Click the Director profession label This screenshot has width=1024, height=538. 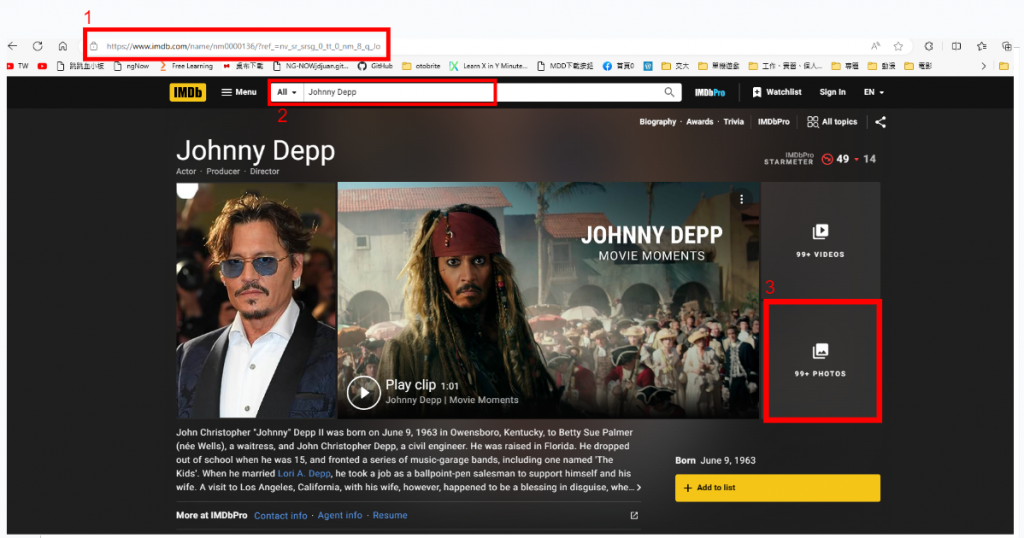[x=264, y=172]
